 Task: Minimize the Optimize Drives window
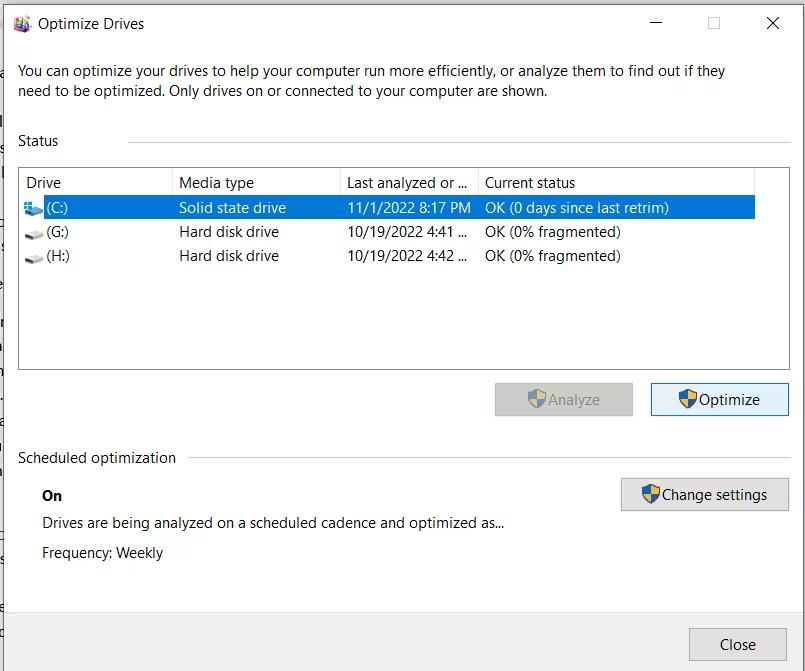coord(656,23)
